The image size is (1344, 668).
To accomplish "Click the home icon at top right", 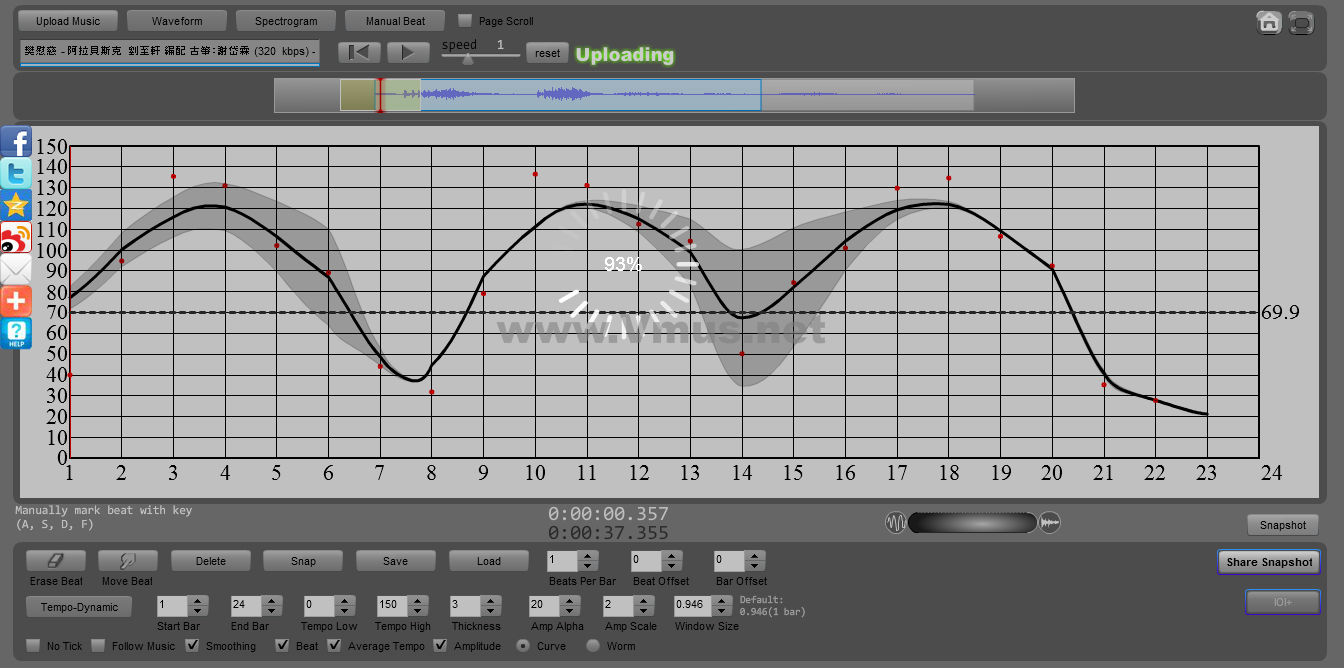I will point(1269,22).
